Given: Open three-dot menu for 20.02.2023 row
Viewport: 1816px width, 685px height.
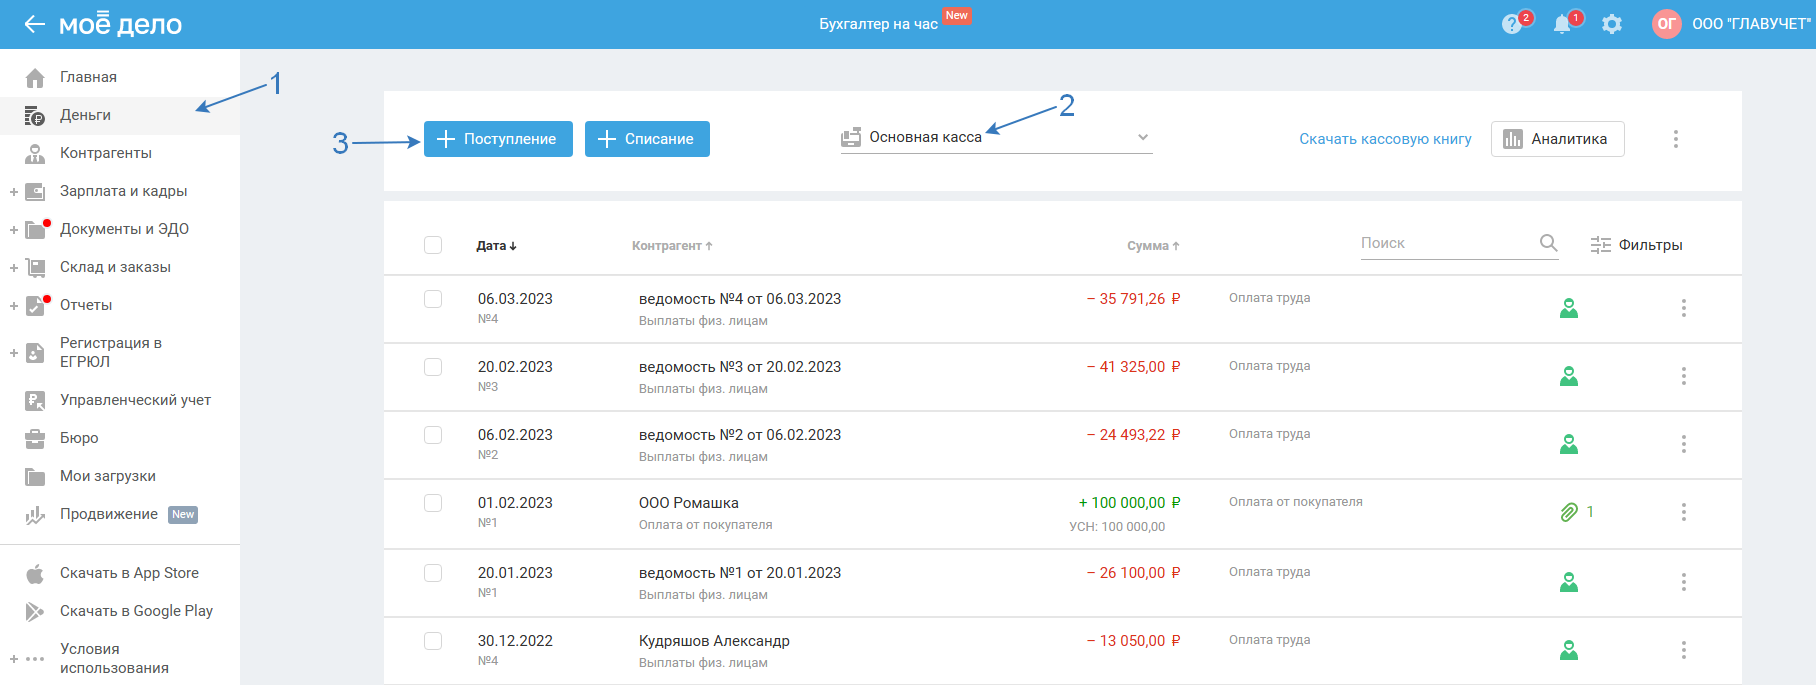Looking at the screenshot, I should 1684,376.
